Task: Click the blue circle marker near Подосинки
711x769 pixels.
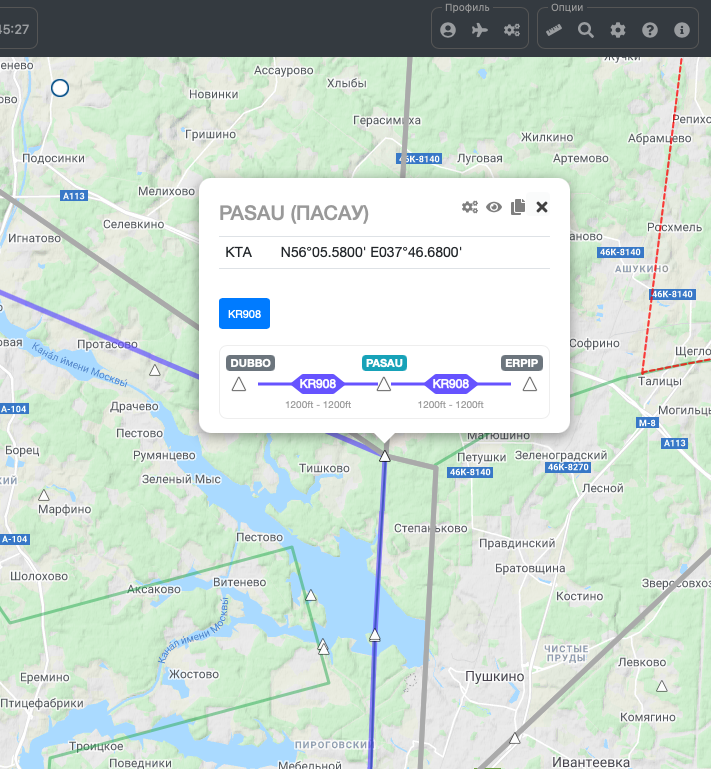Action: 59,88
